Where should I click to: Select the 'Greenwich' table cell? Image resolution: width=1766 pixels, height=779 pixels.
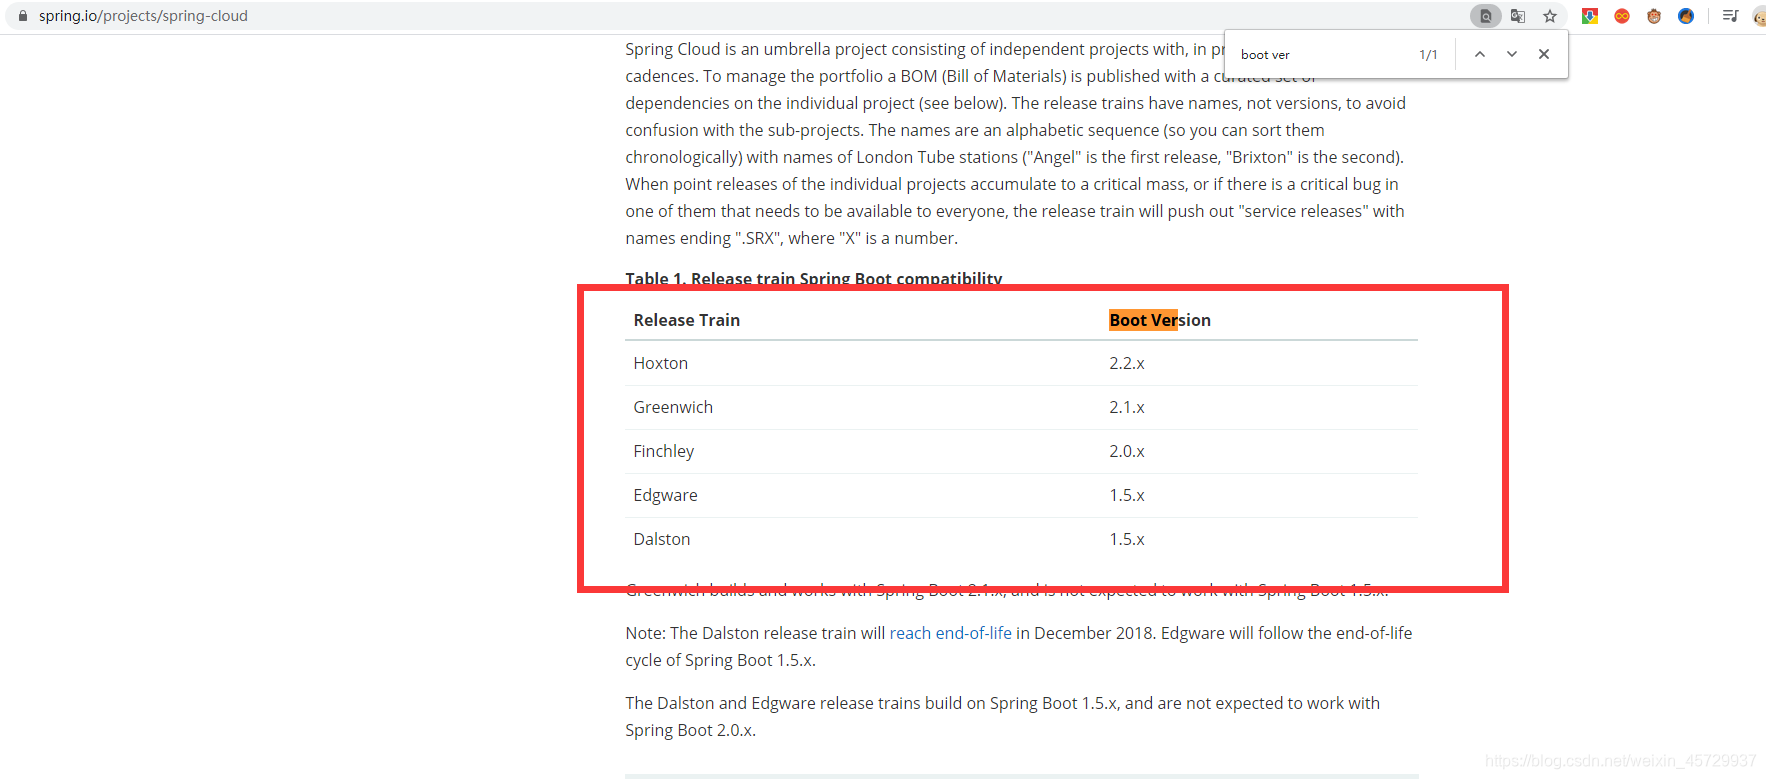[x=673, y=407]
